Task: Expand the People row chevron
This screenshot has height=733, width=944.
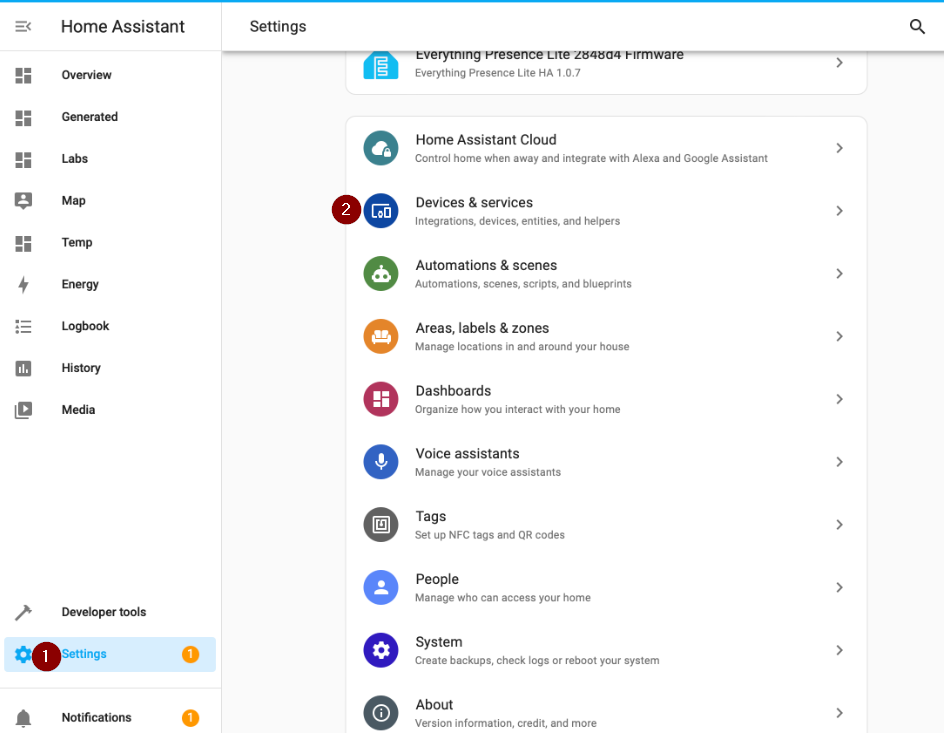Action: click(839, 588)
